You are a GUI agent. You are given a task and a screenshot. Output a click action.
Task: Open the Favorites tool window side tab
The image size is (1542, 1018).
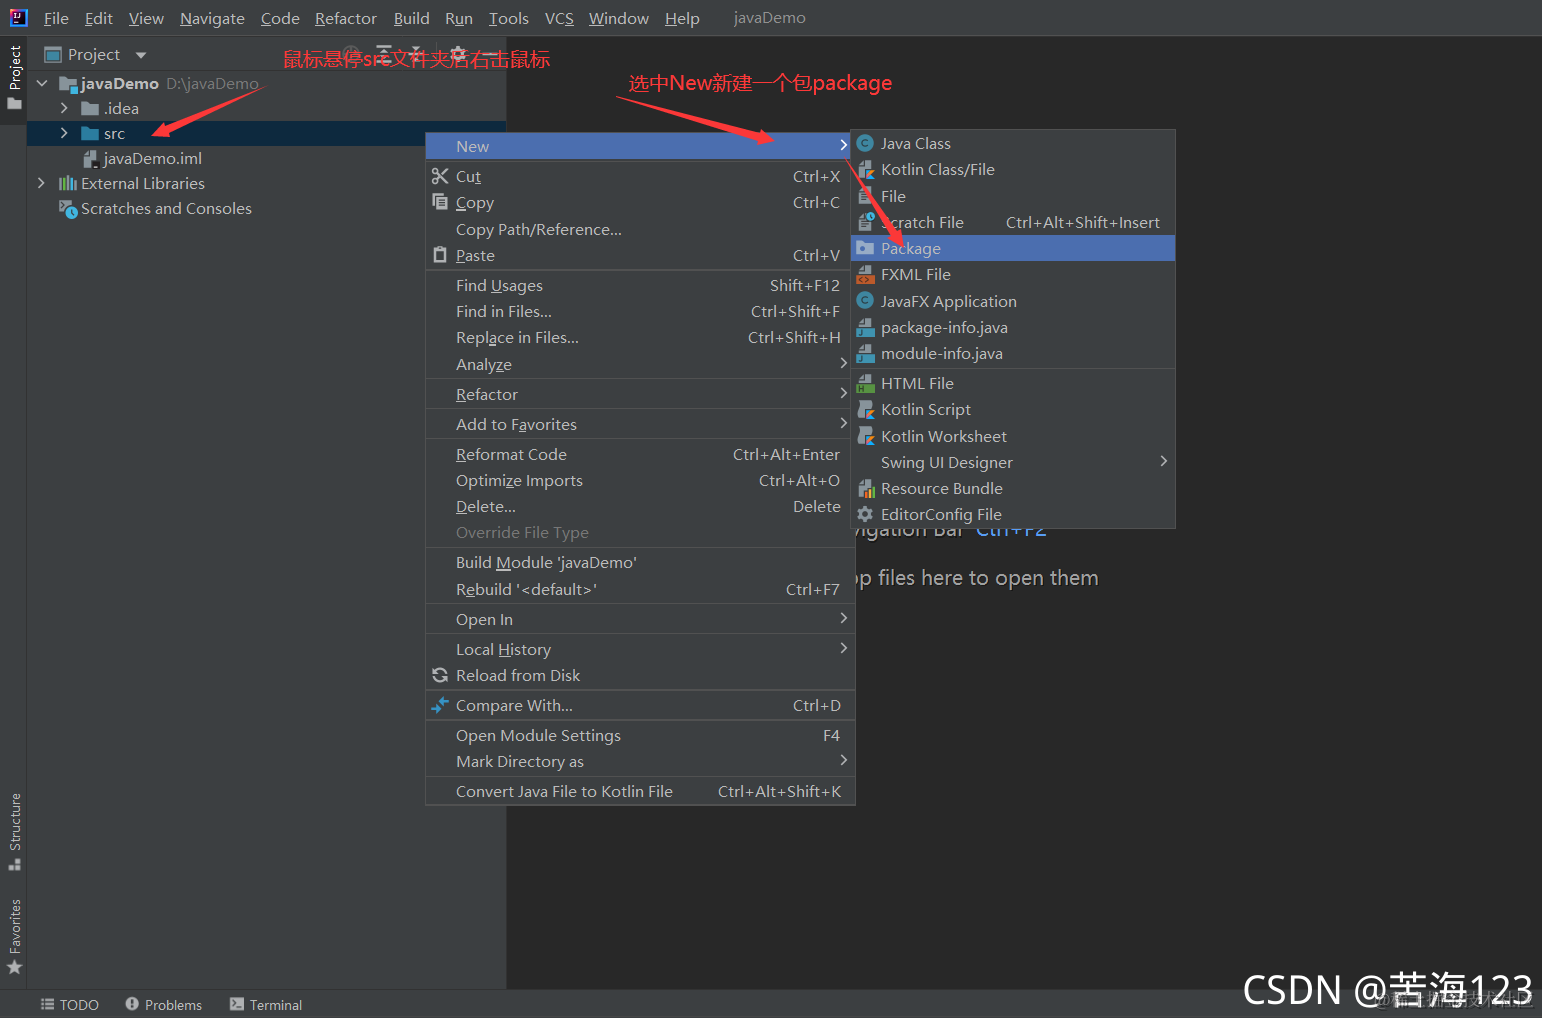pyautogui.click(x=15, y=937)
